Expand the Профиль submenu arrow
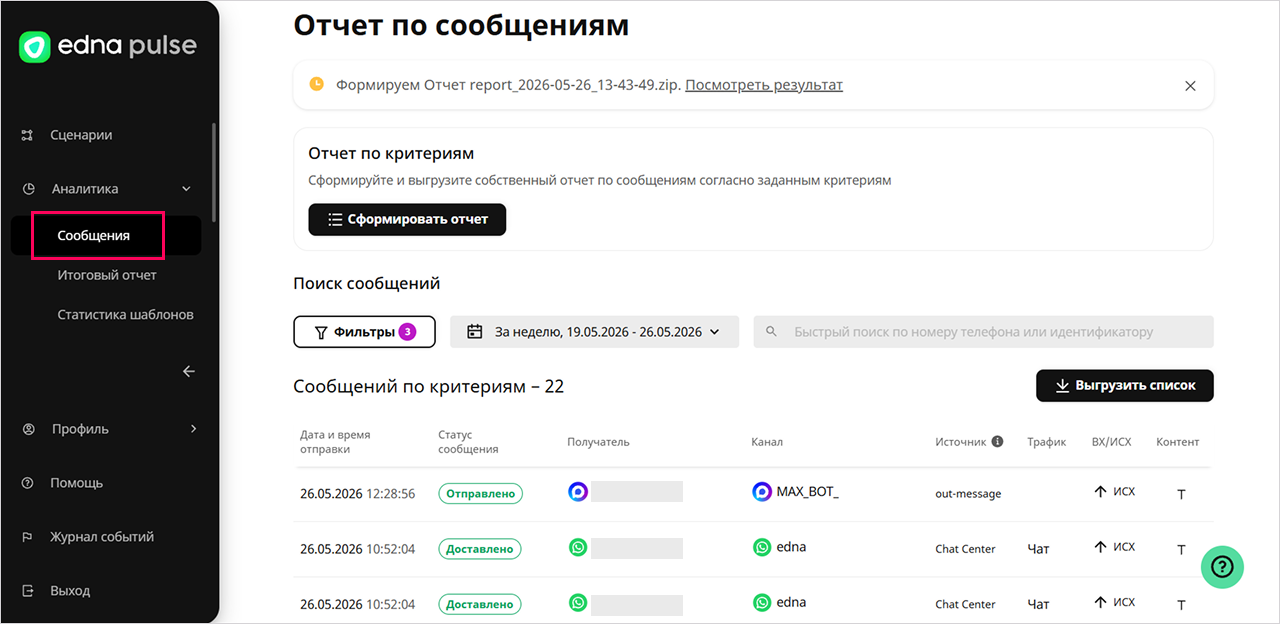The width and height of the screenshot is (1280, 624). (193, 429)
